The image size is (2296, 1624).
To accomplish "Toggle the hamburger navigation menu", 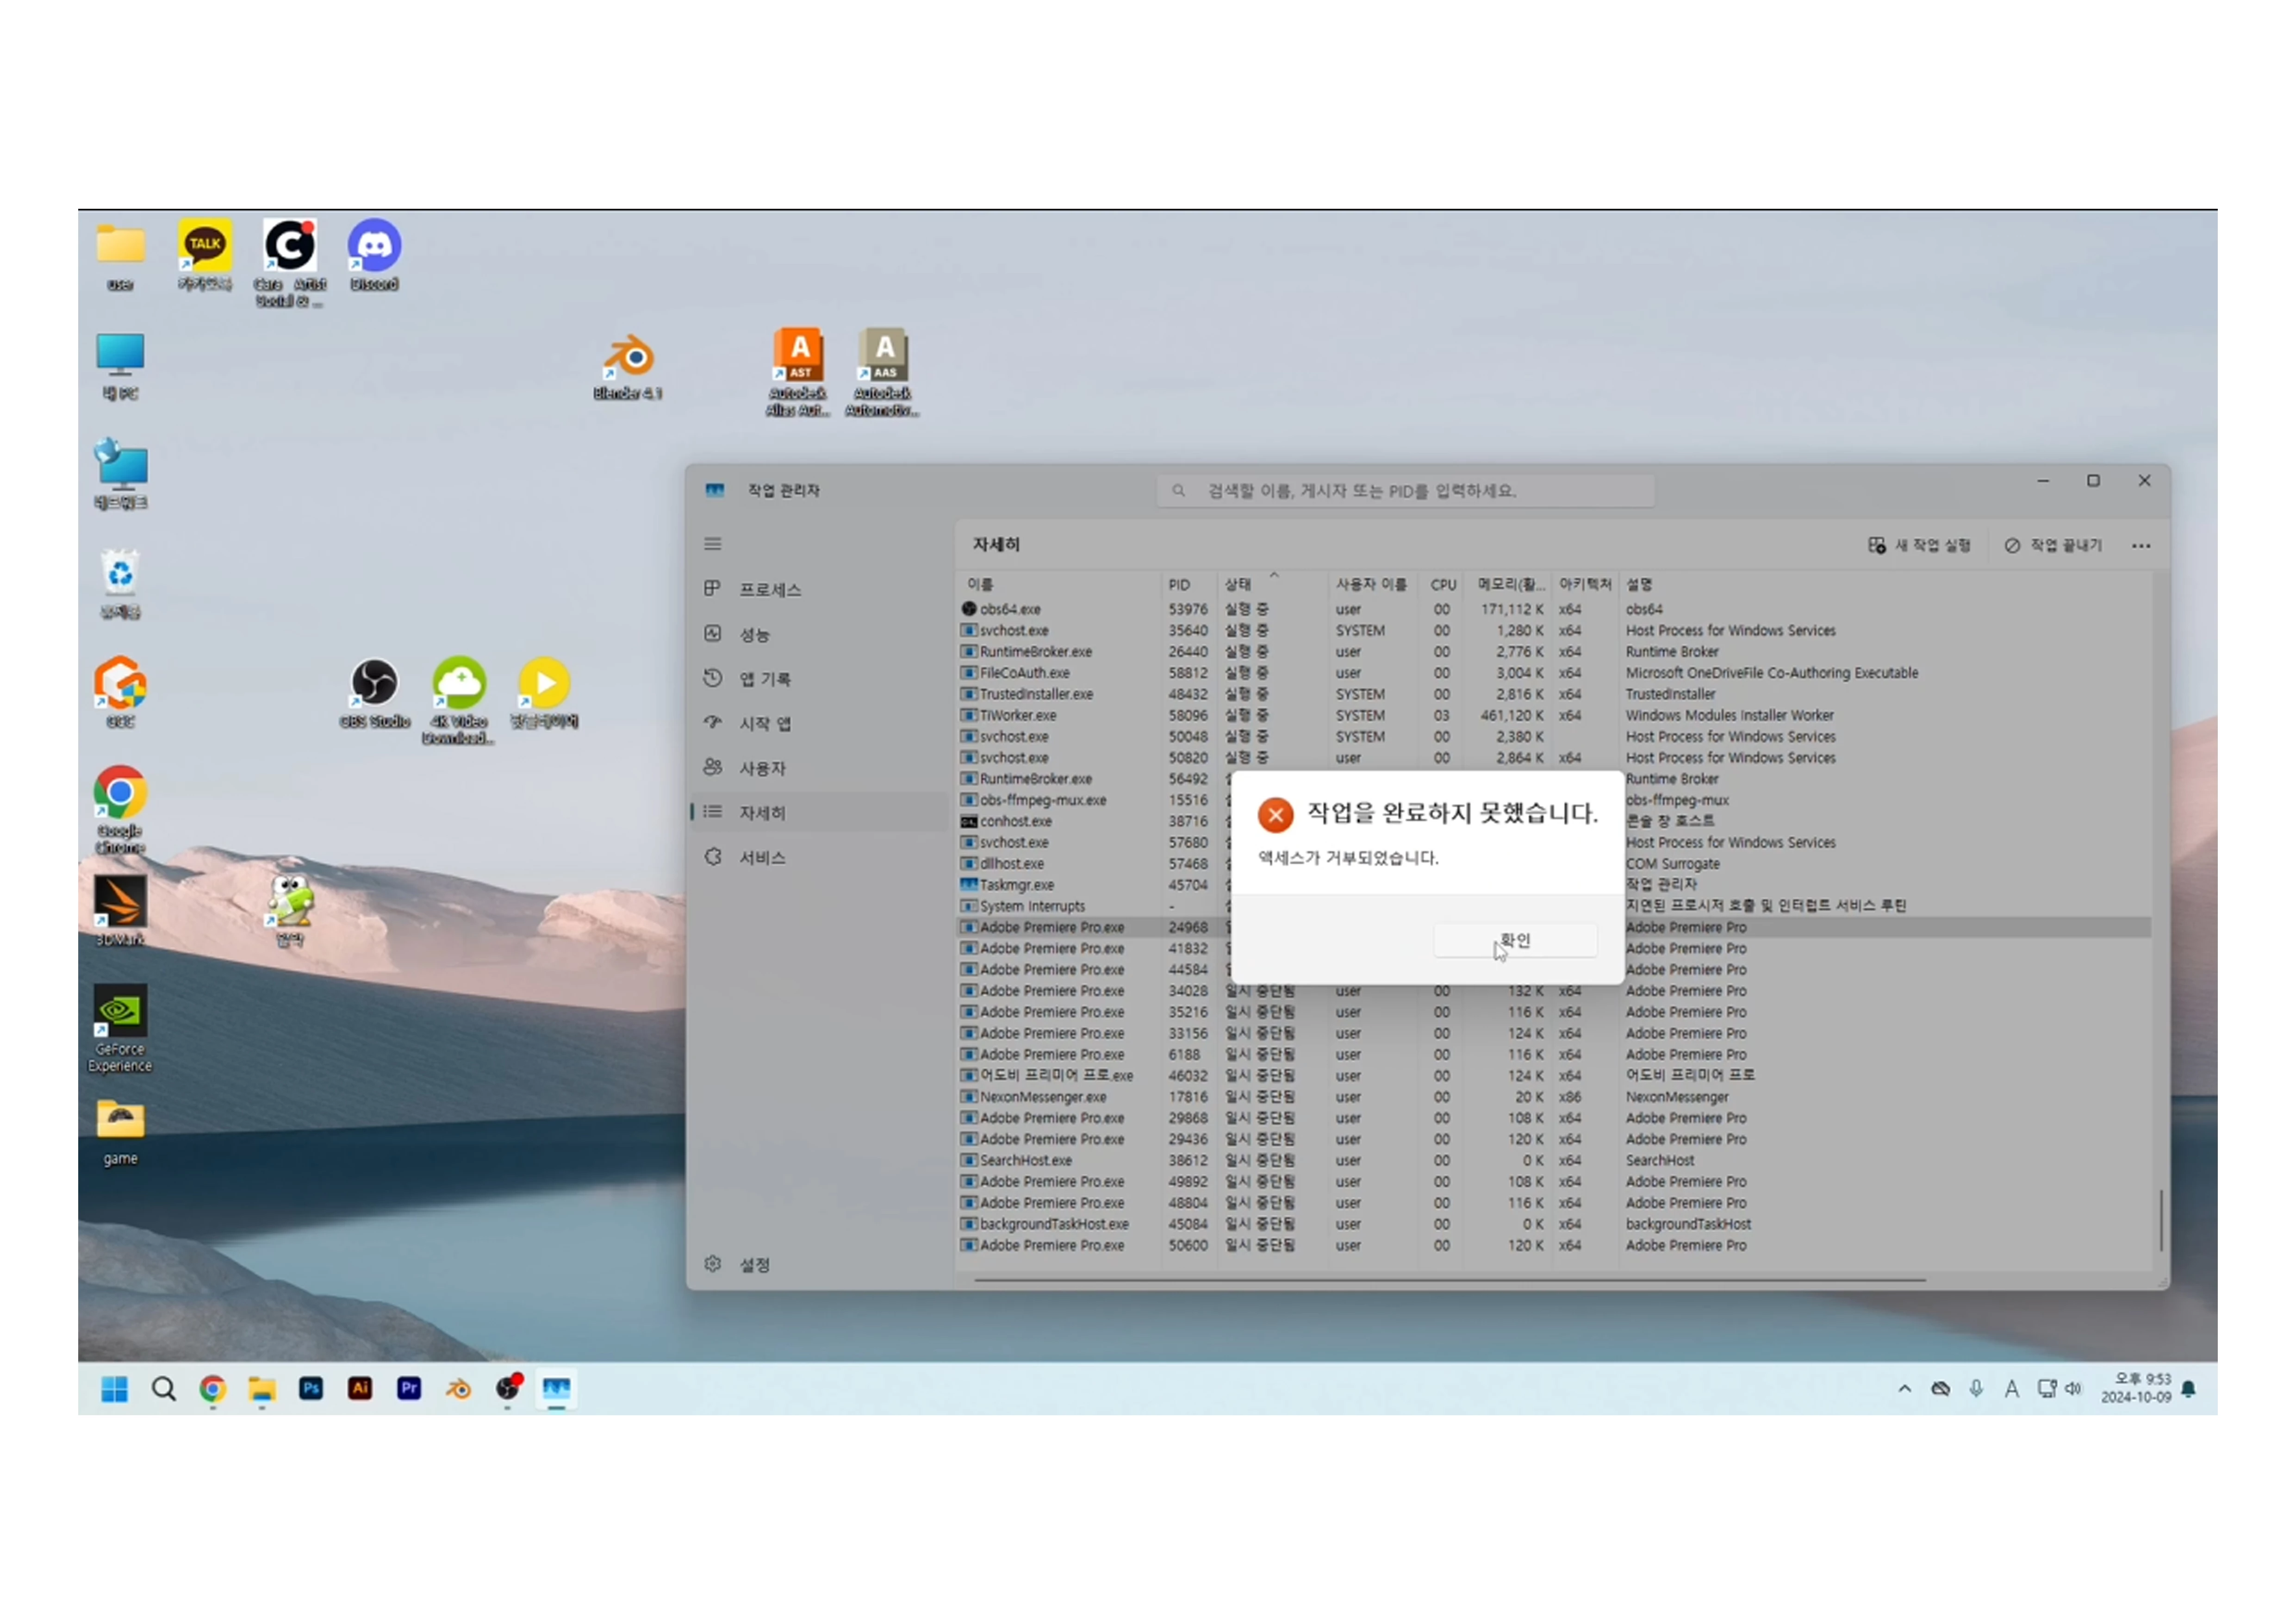I will click(713, 544).
